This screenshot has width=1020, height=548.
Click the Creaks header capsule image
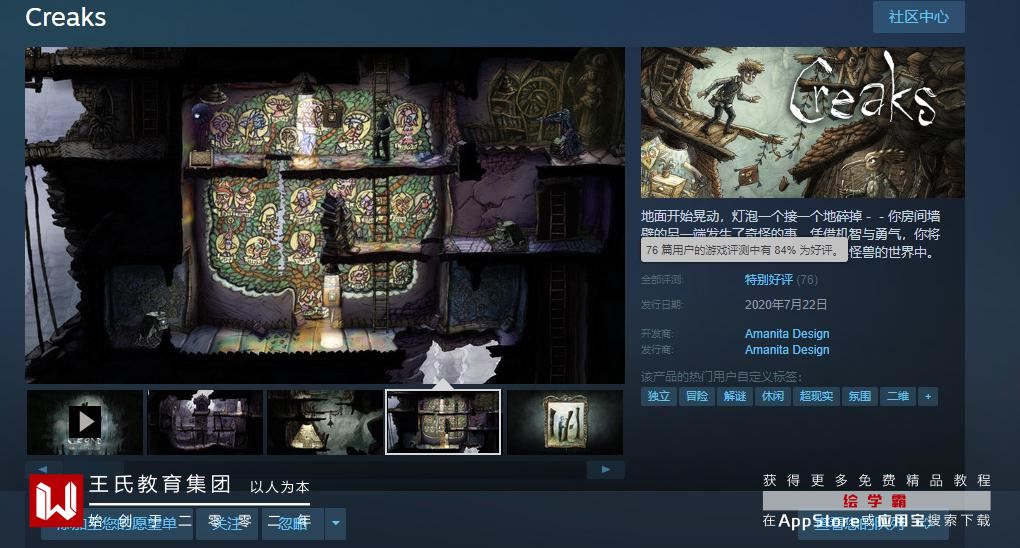click(802, 122)
